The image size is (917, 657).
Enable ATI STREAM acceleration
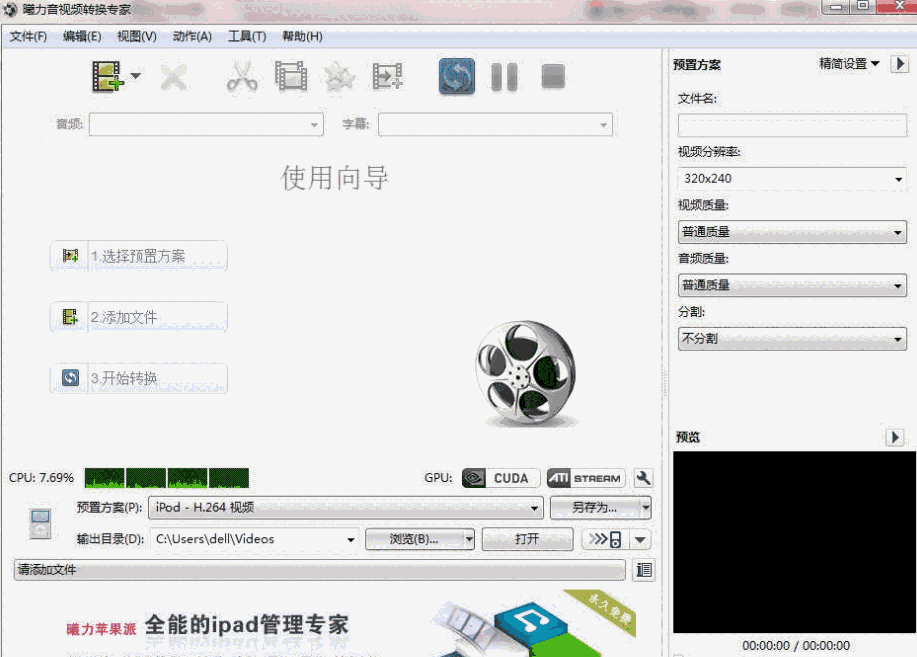pyautogui.click(x=585, y=478)
